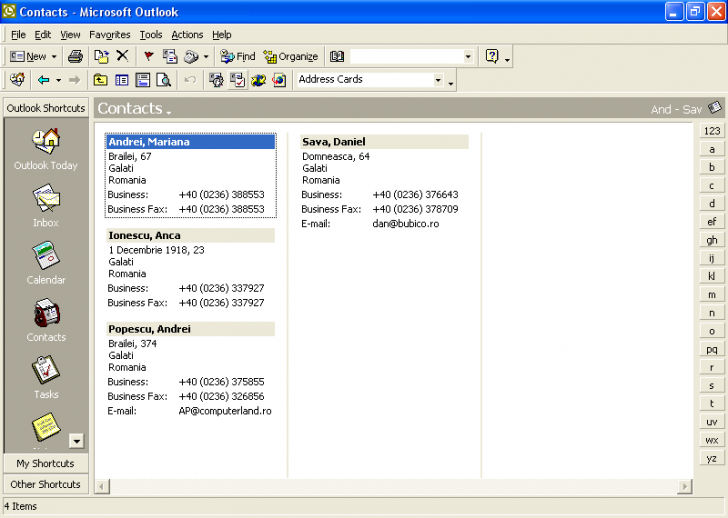This screenshot has height=518, width=728.
Task: Click the Find button
Action: tap(238, 57)
